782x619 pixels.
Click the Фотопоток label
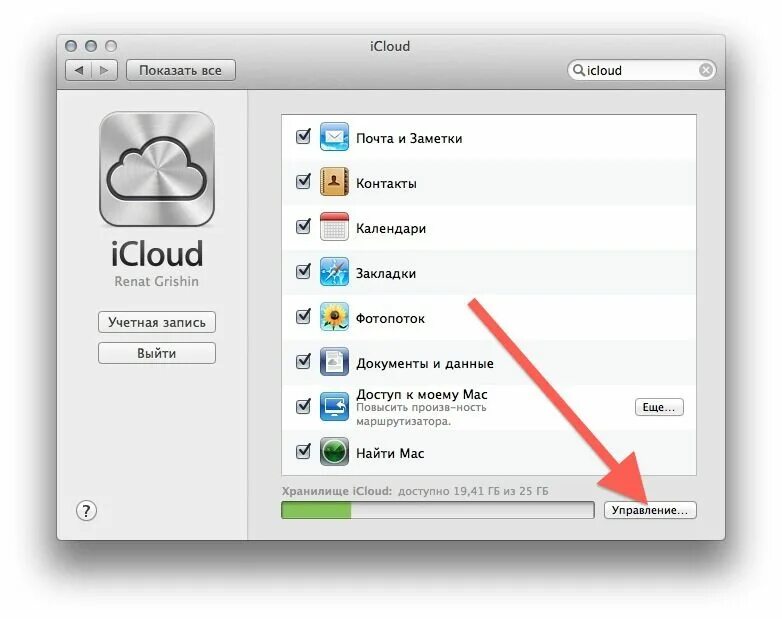pos(391,318)
